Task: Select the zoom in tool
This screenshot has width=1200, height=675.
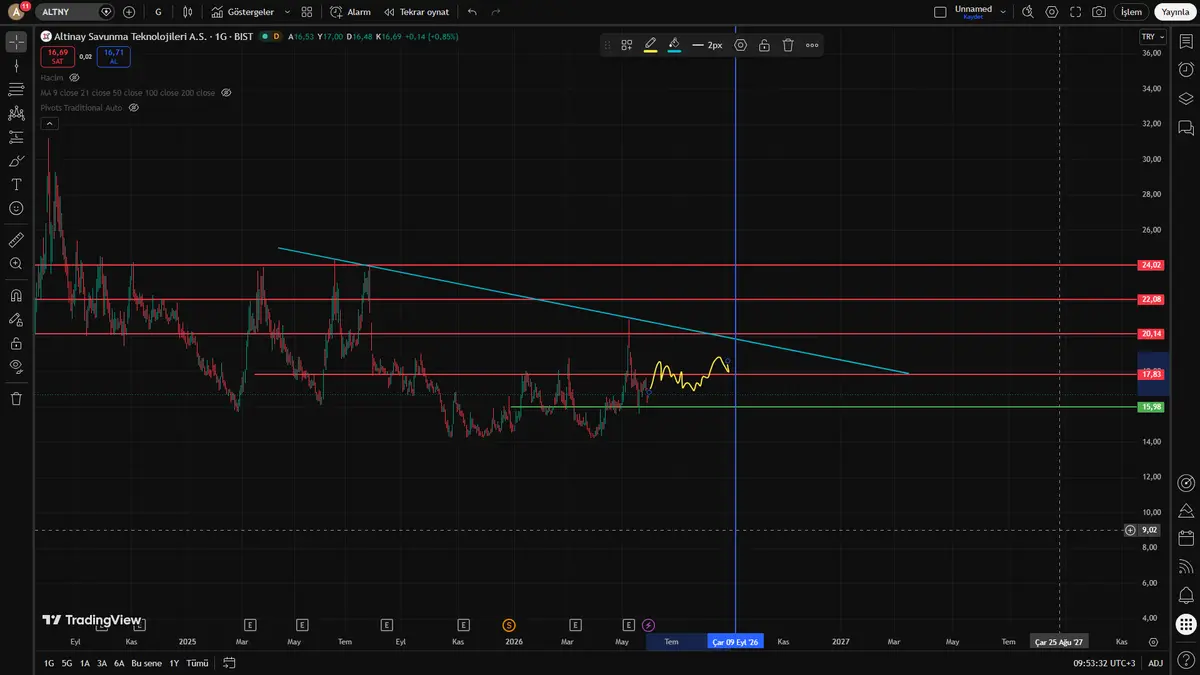Action: pyautogui.click(x=16, y=264)
